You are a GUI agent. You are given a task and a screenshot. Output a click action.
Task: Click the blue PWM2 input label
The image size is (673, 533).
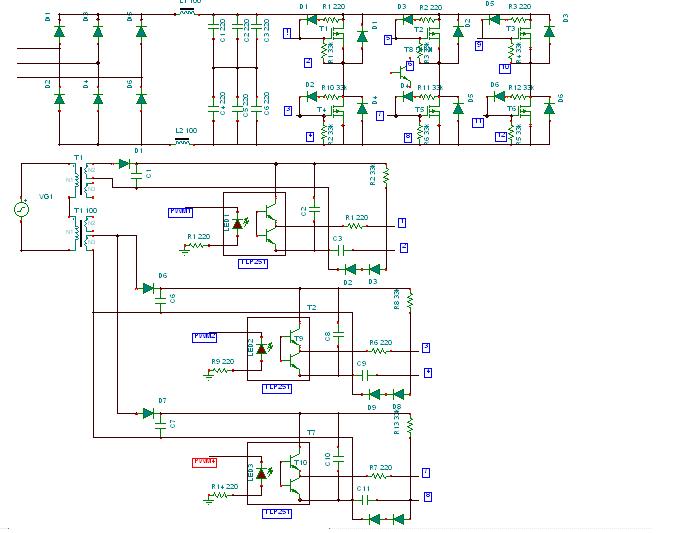click(x=204, y=337)
